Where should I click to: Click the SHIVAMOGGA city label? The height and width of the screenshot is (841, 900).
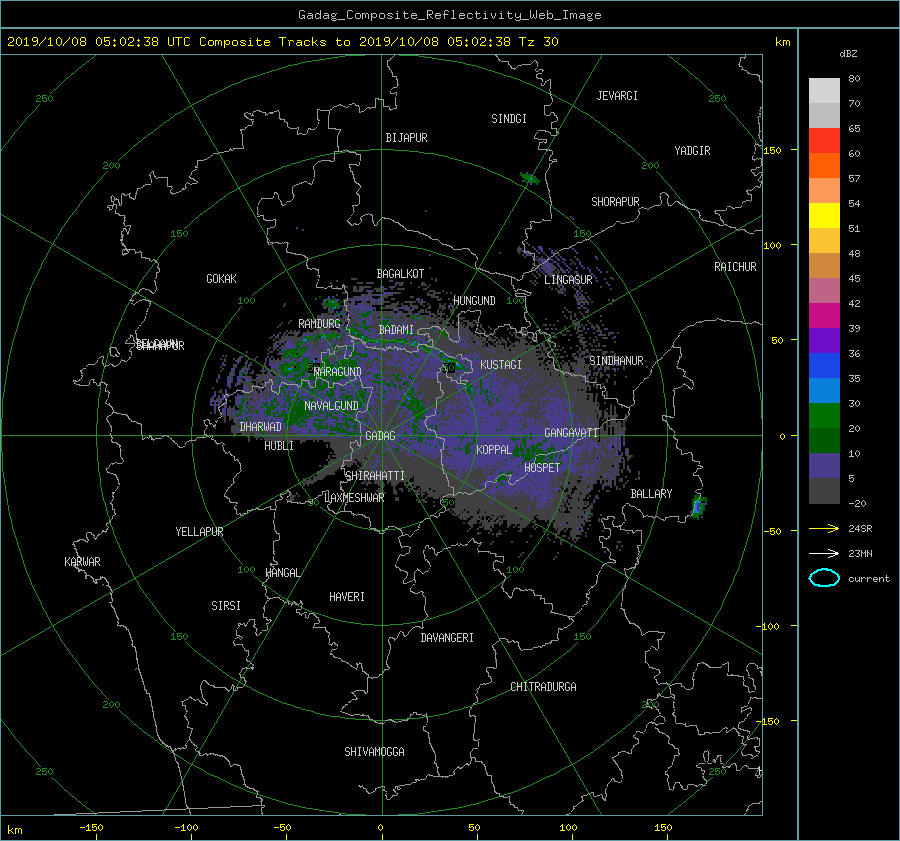click(x=374, y=752)
